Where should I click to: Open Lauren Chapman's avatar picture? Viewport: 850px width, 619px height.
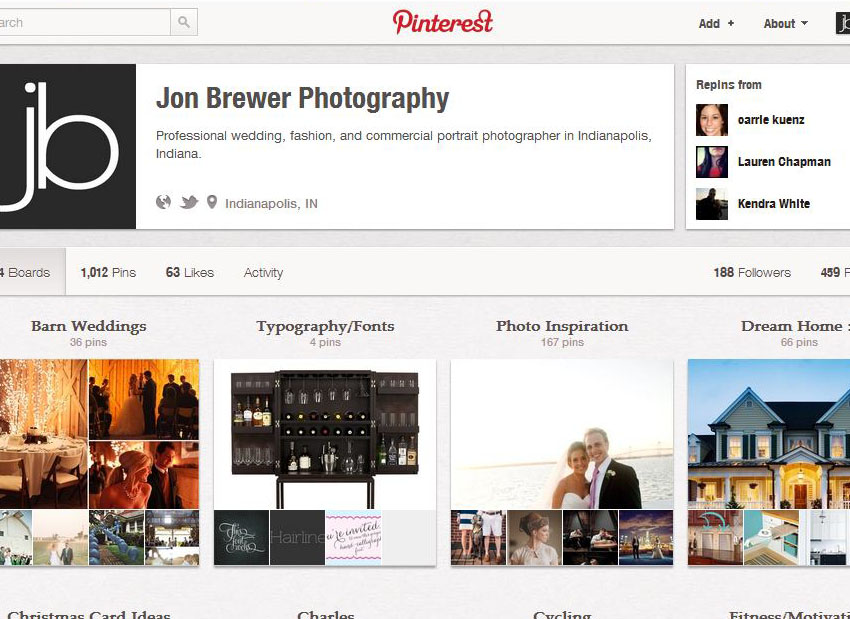712,162
